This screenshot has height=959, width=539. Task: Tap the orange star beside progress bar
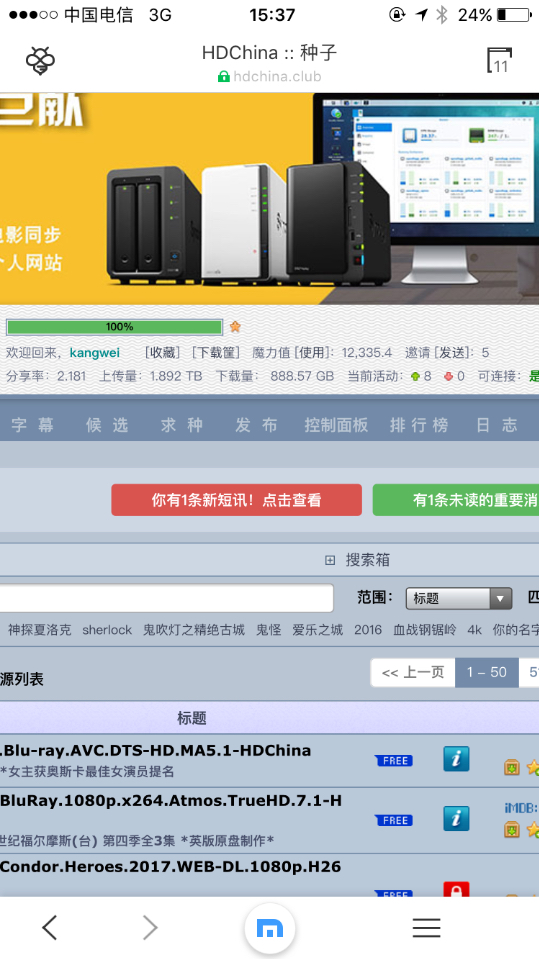click(x=235, y=327)
